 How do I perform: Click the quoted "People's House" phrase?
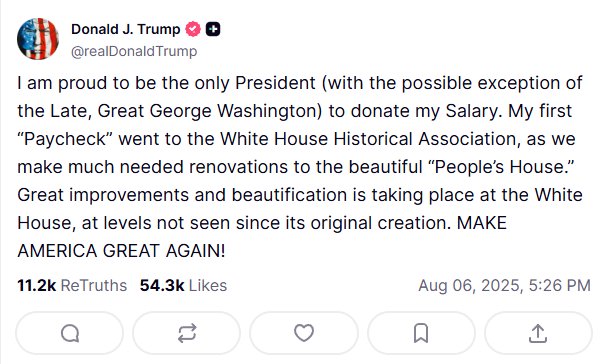[502, 167]
